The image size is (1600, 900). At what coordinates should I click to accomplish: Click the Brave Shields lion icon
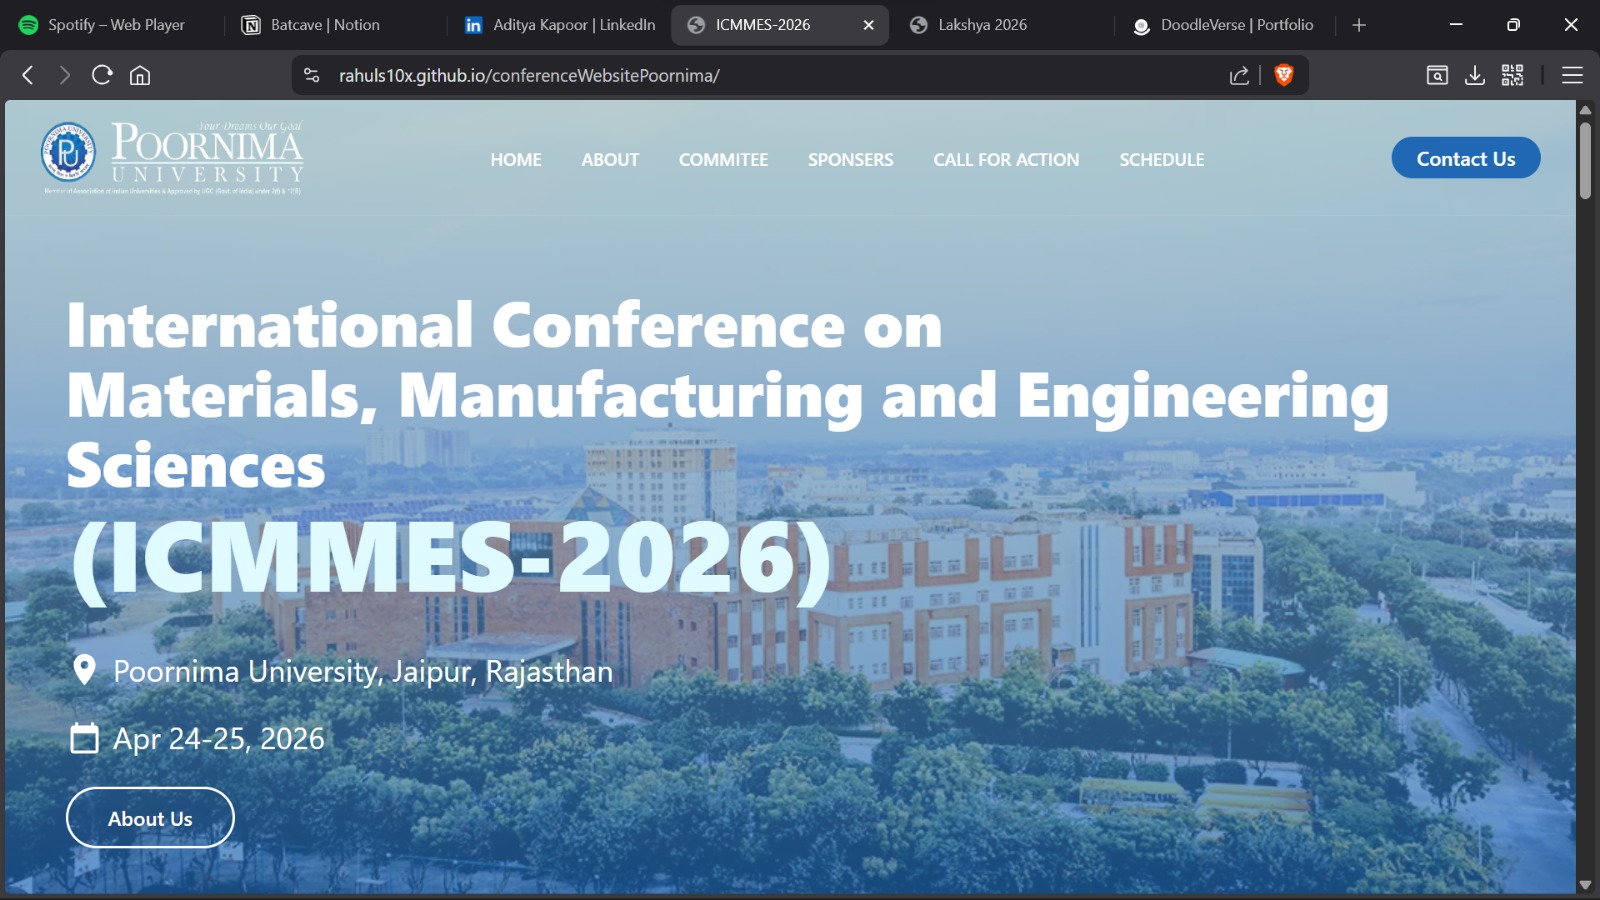(1283, 74)
